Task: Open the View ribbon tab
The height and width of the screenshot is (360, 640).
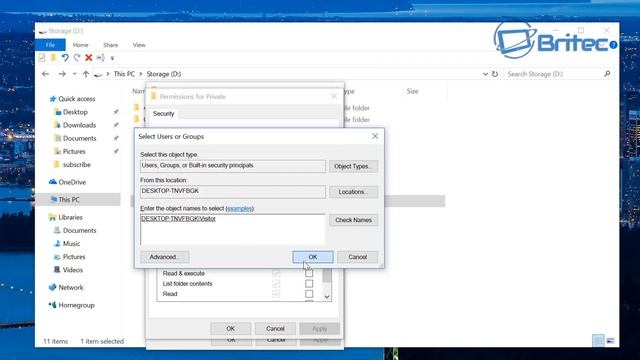Action: pyautogui.click(x=139, y=45)
